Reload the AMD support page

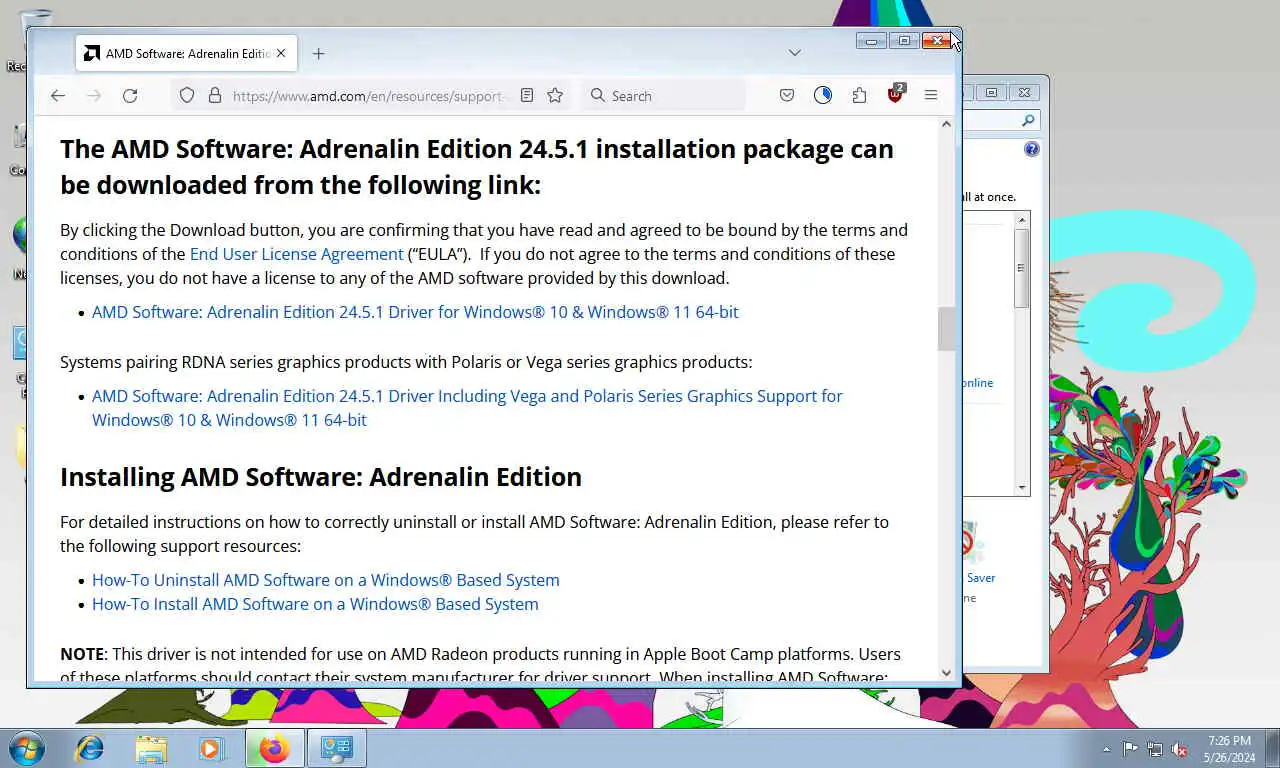coord(130,96)
